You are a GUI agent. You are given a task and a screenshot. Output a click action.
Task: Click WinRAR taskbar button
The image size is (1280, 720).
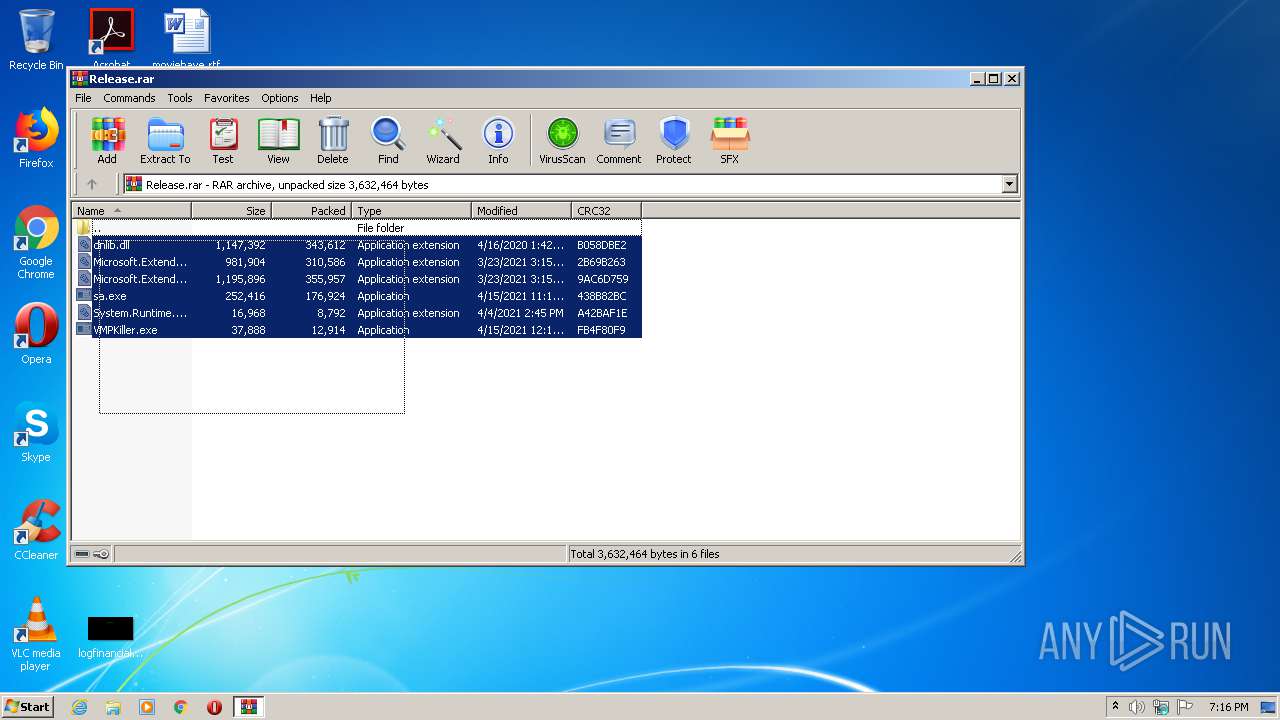pyautogui.click(x=248, y=707)
